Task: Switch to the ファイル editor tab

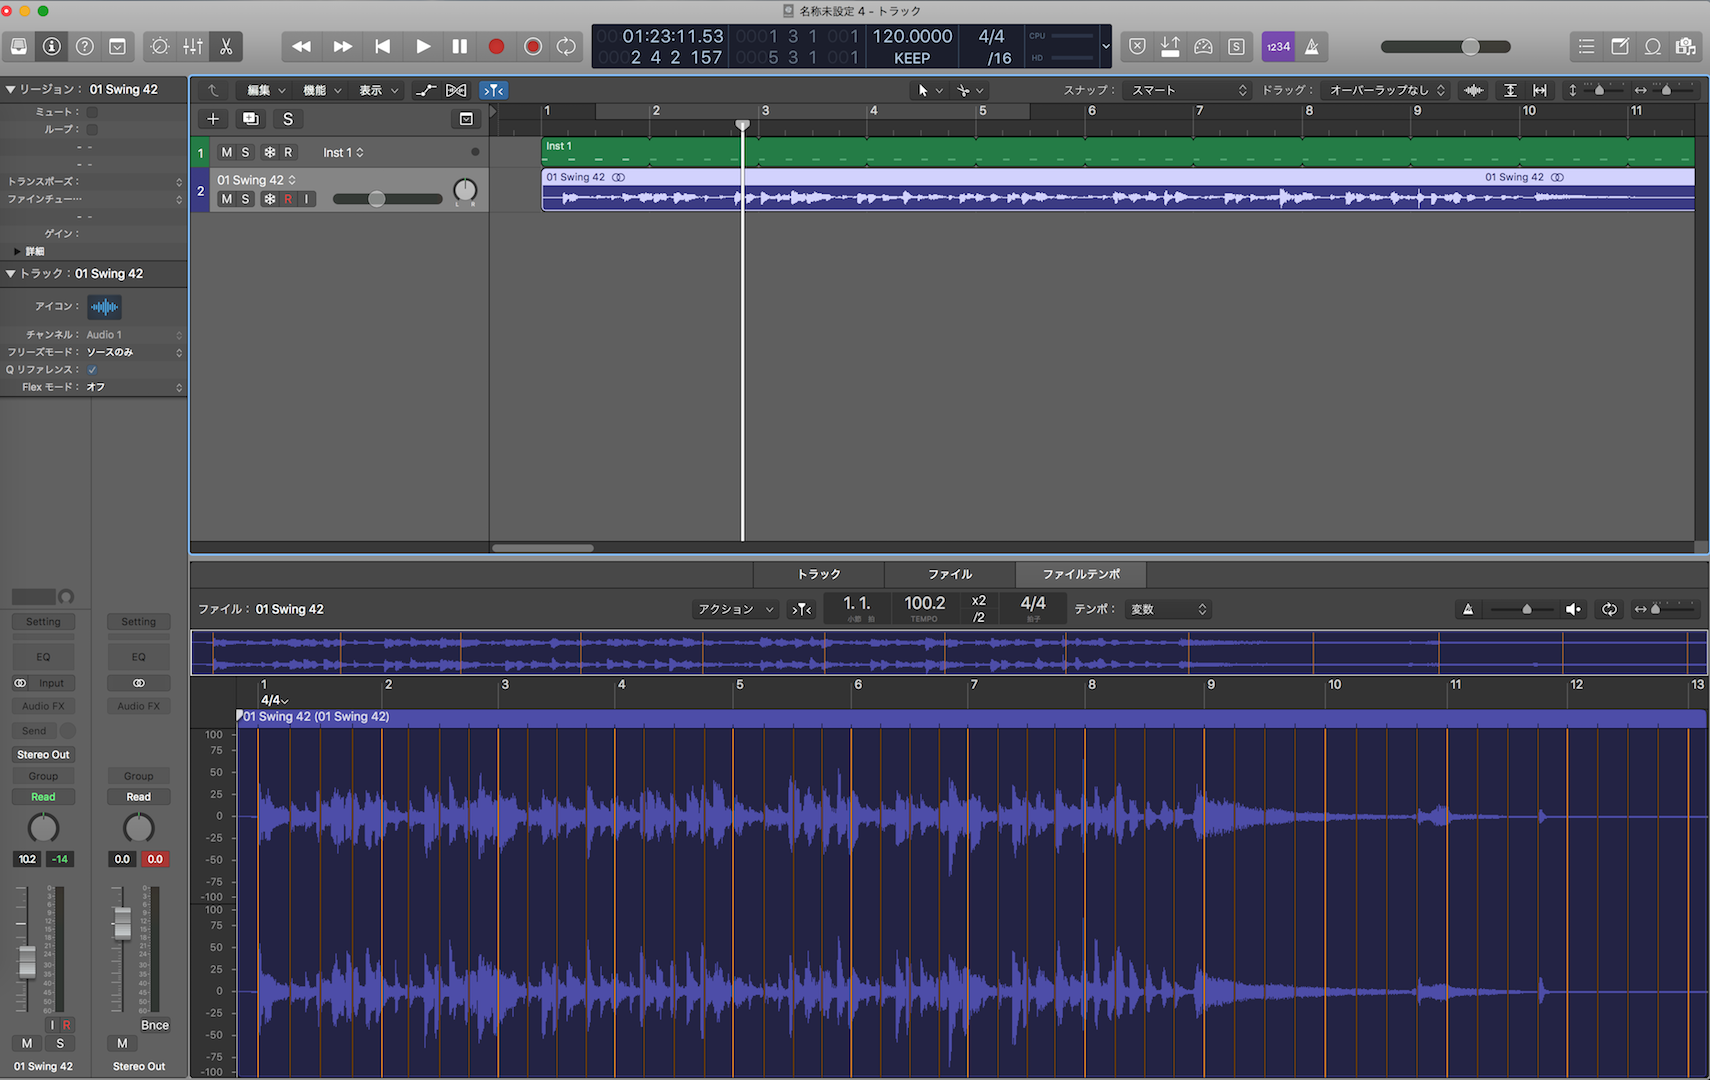Action: click(949, 574)
